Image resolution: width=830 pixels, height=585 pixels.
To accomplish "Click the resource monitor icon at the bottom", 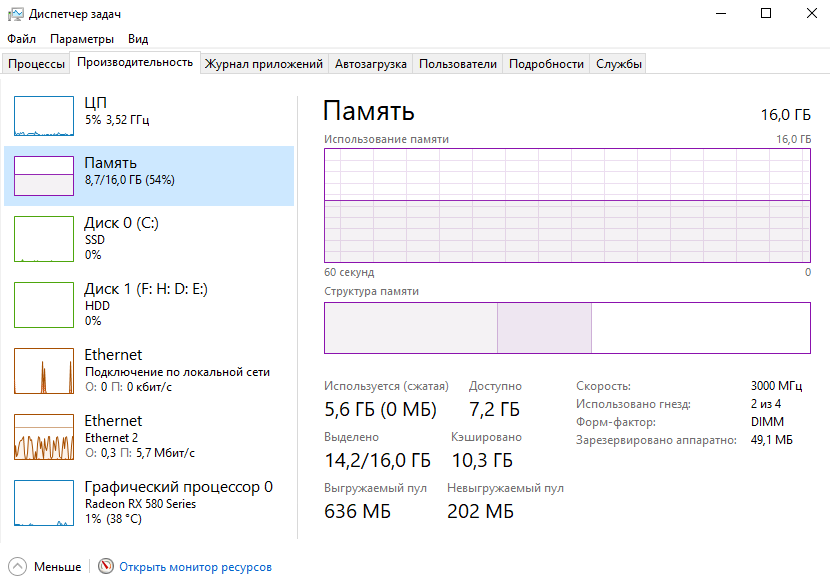I will [106, 567].
